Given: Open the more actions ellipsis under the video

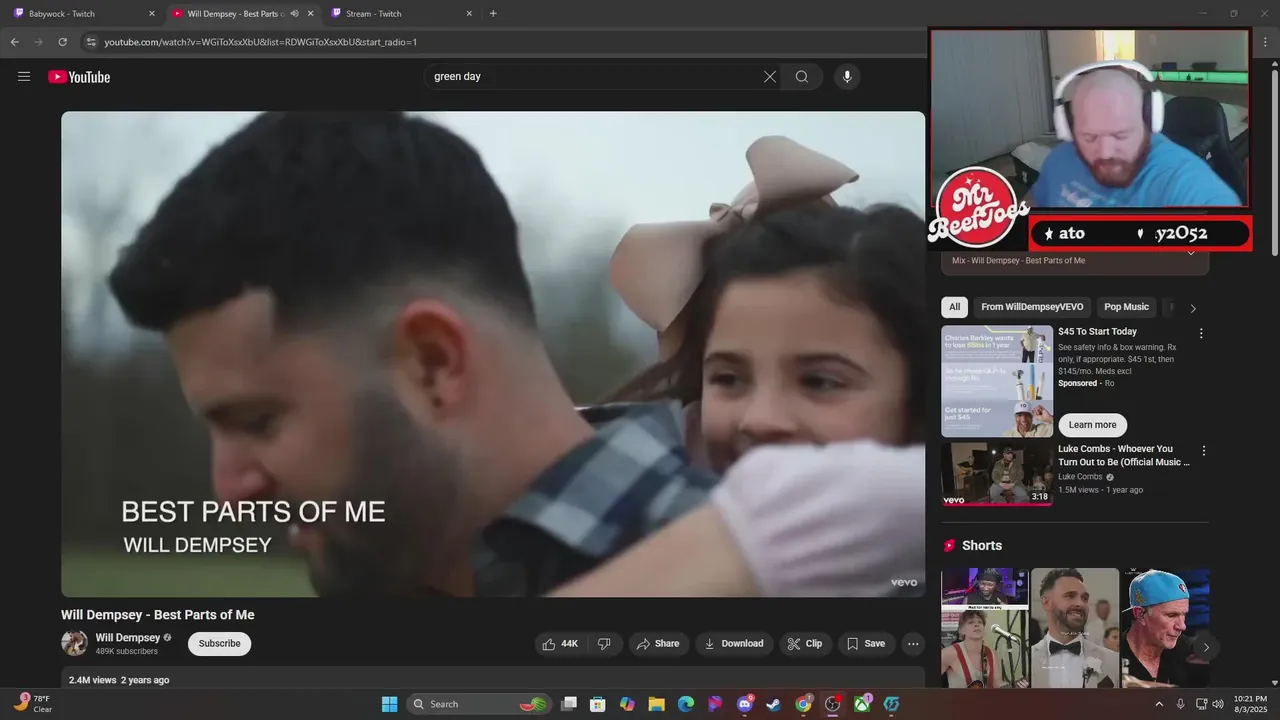Looking at the screenshot, I should 913,644.
